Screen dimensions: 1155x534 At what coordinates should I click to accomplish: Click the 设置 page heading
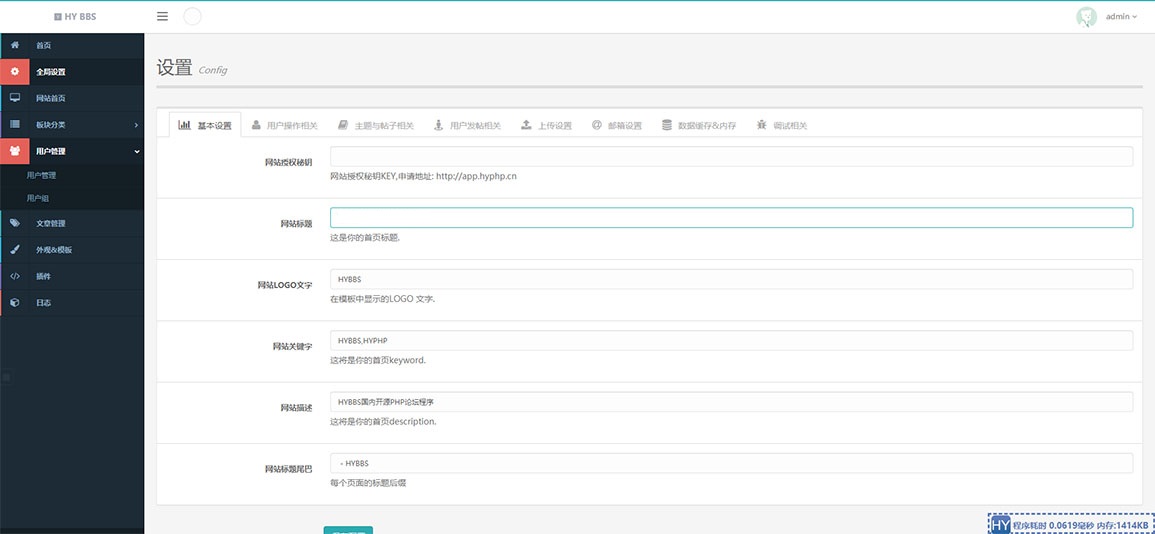(175, 68)
